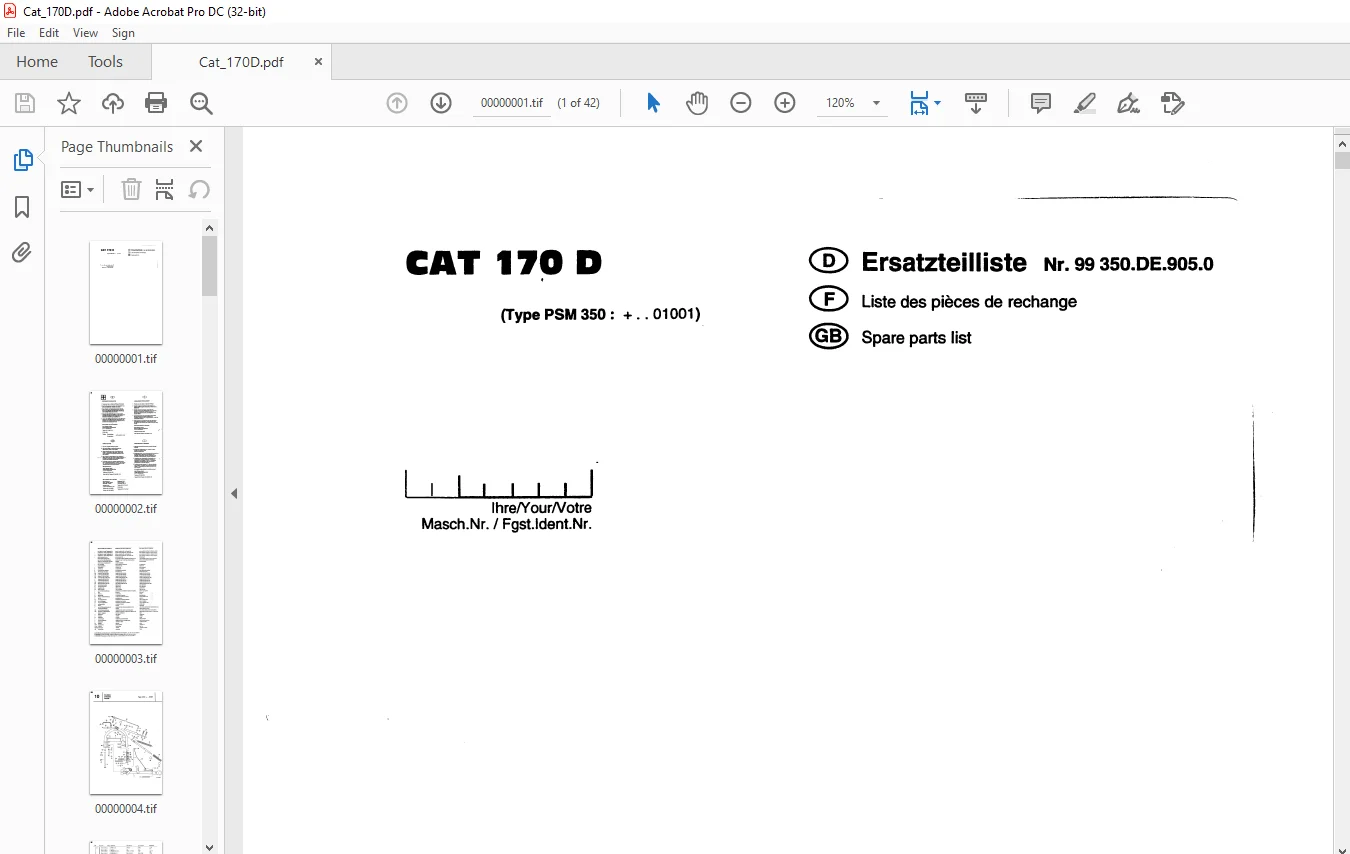Select the Hand pan tool

[x=697, y=103]
